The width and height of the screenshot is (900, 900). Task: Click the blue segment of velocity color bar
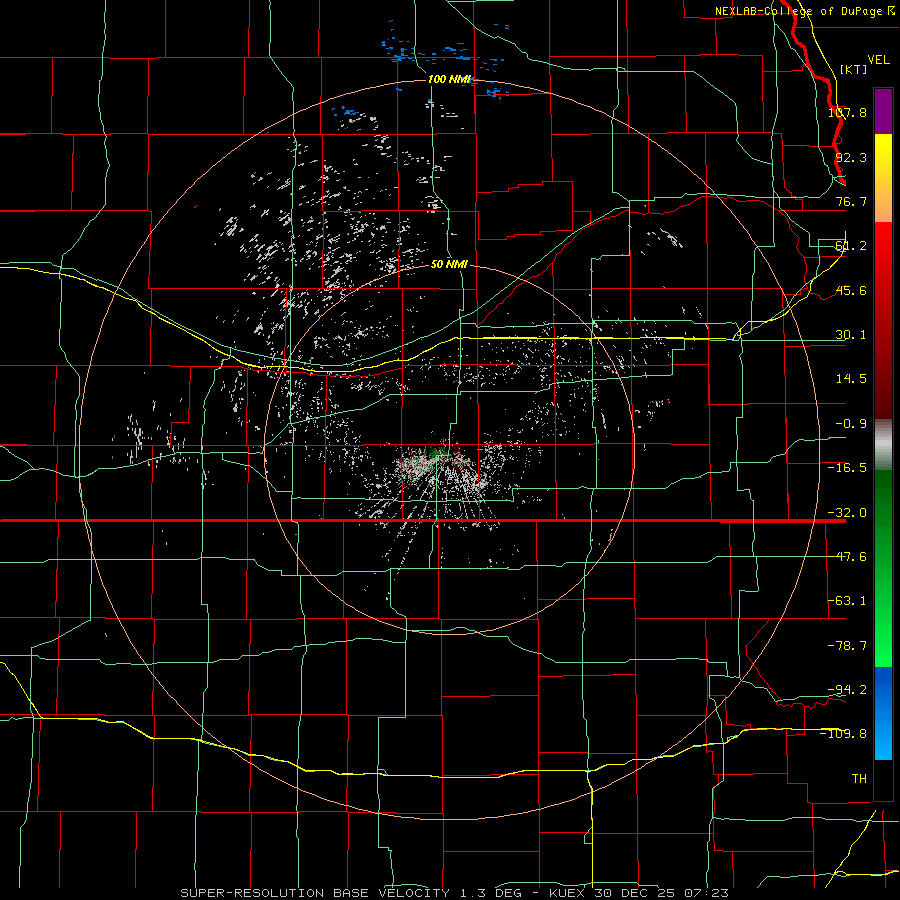(x=883, y=713)
